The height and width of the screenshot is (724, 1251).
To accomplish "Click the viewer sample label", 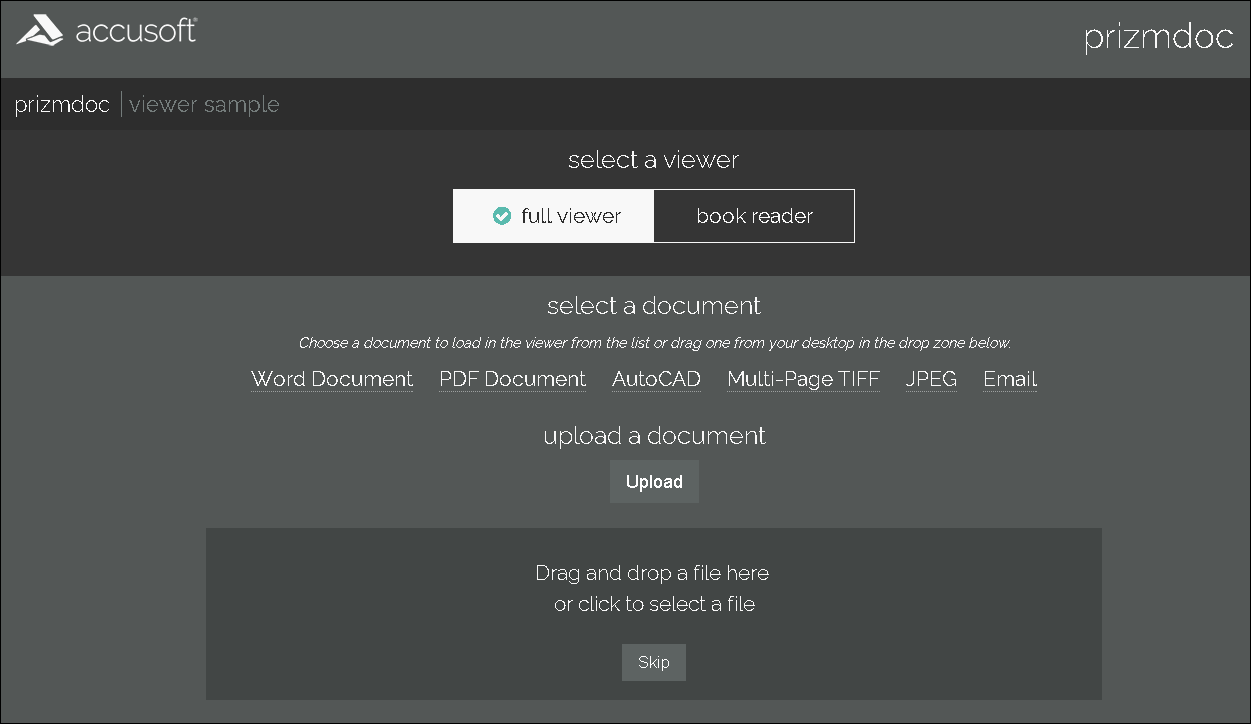I will pyautogui.click(x=204, y=103).
